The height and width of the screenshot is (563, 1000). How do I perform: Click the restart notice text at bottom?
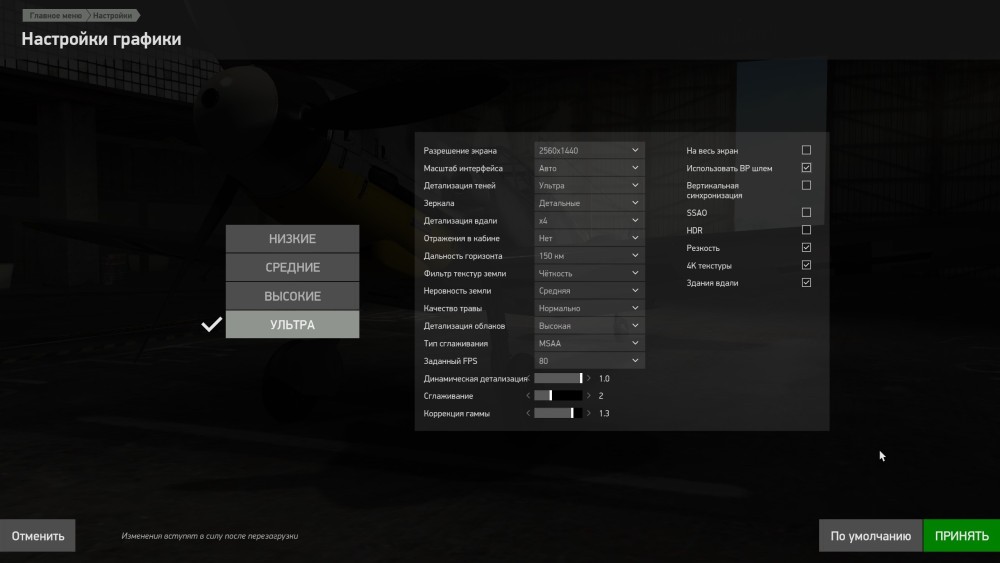click(210, 536)
